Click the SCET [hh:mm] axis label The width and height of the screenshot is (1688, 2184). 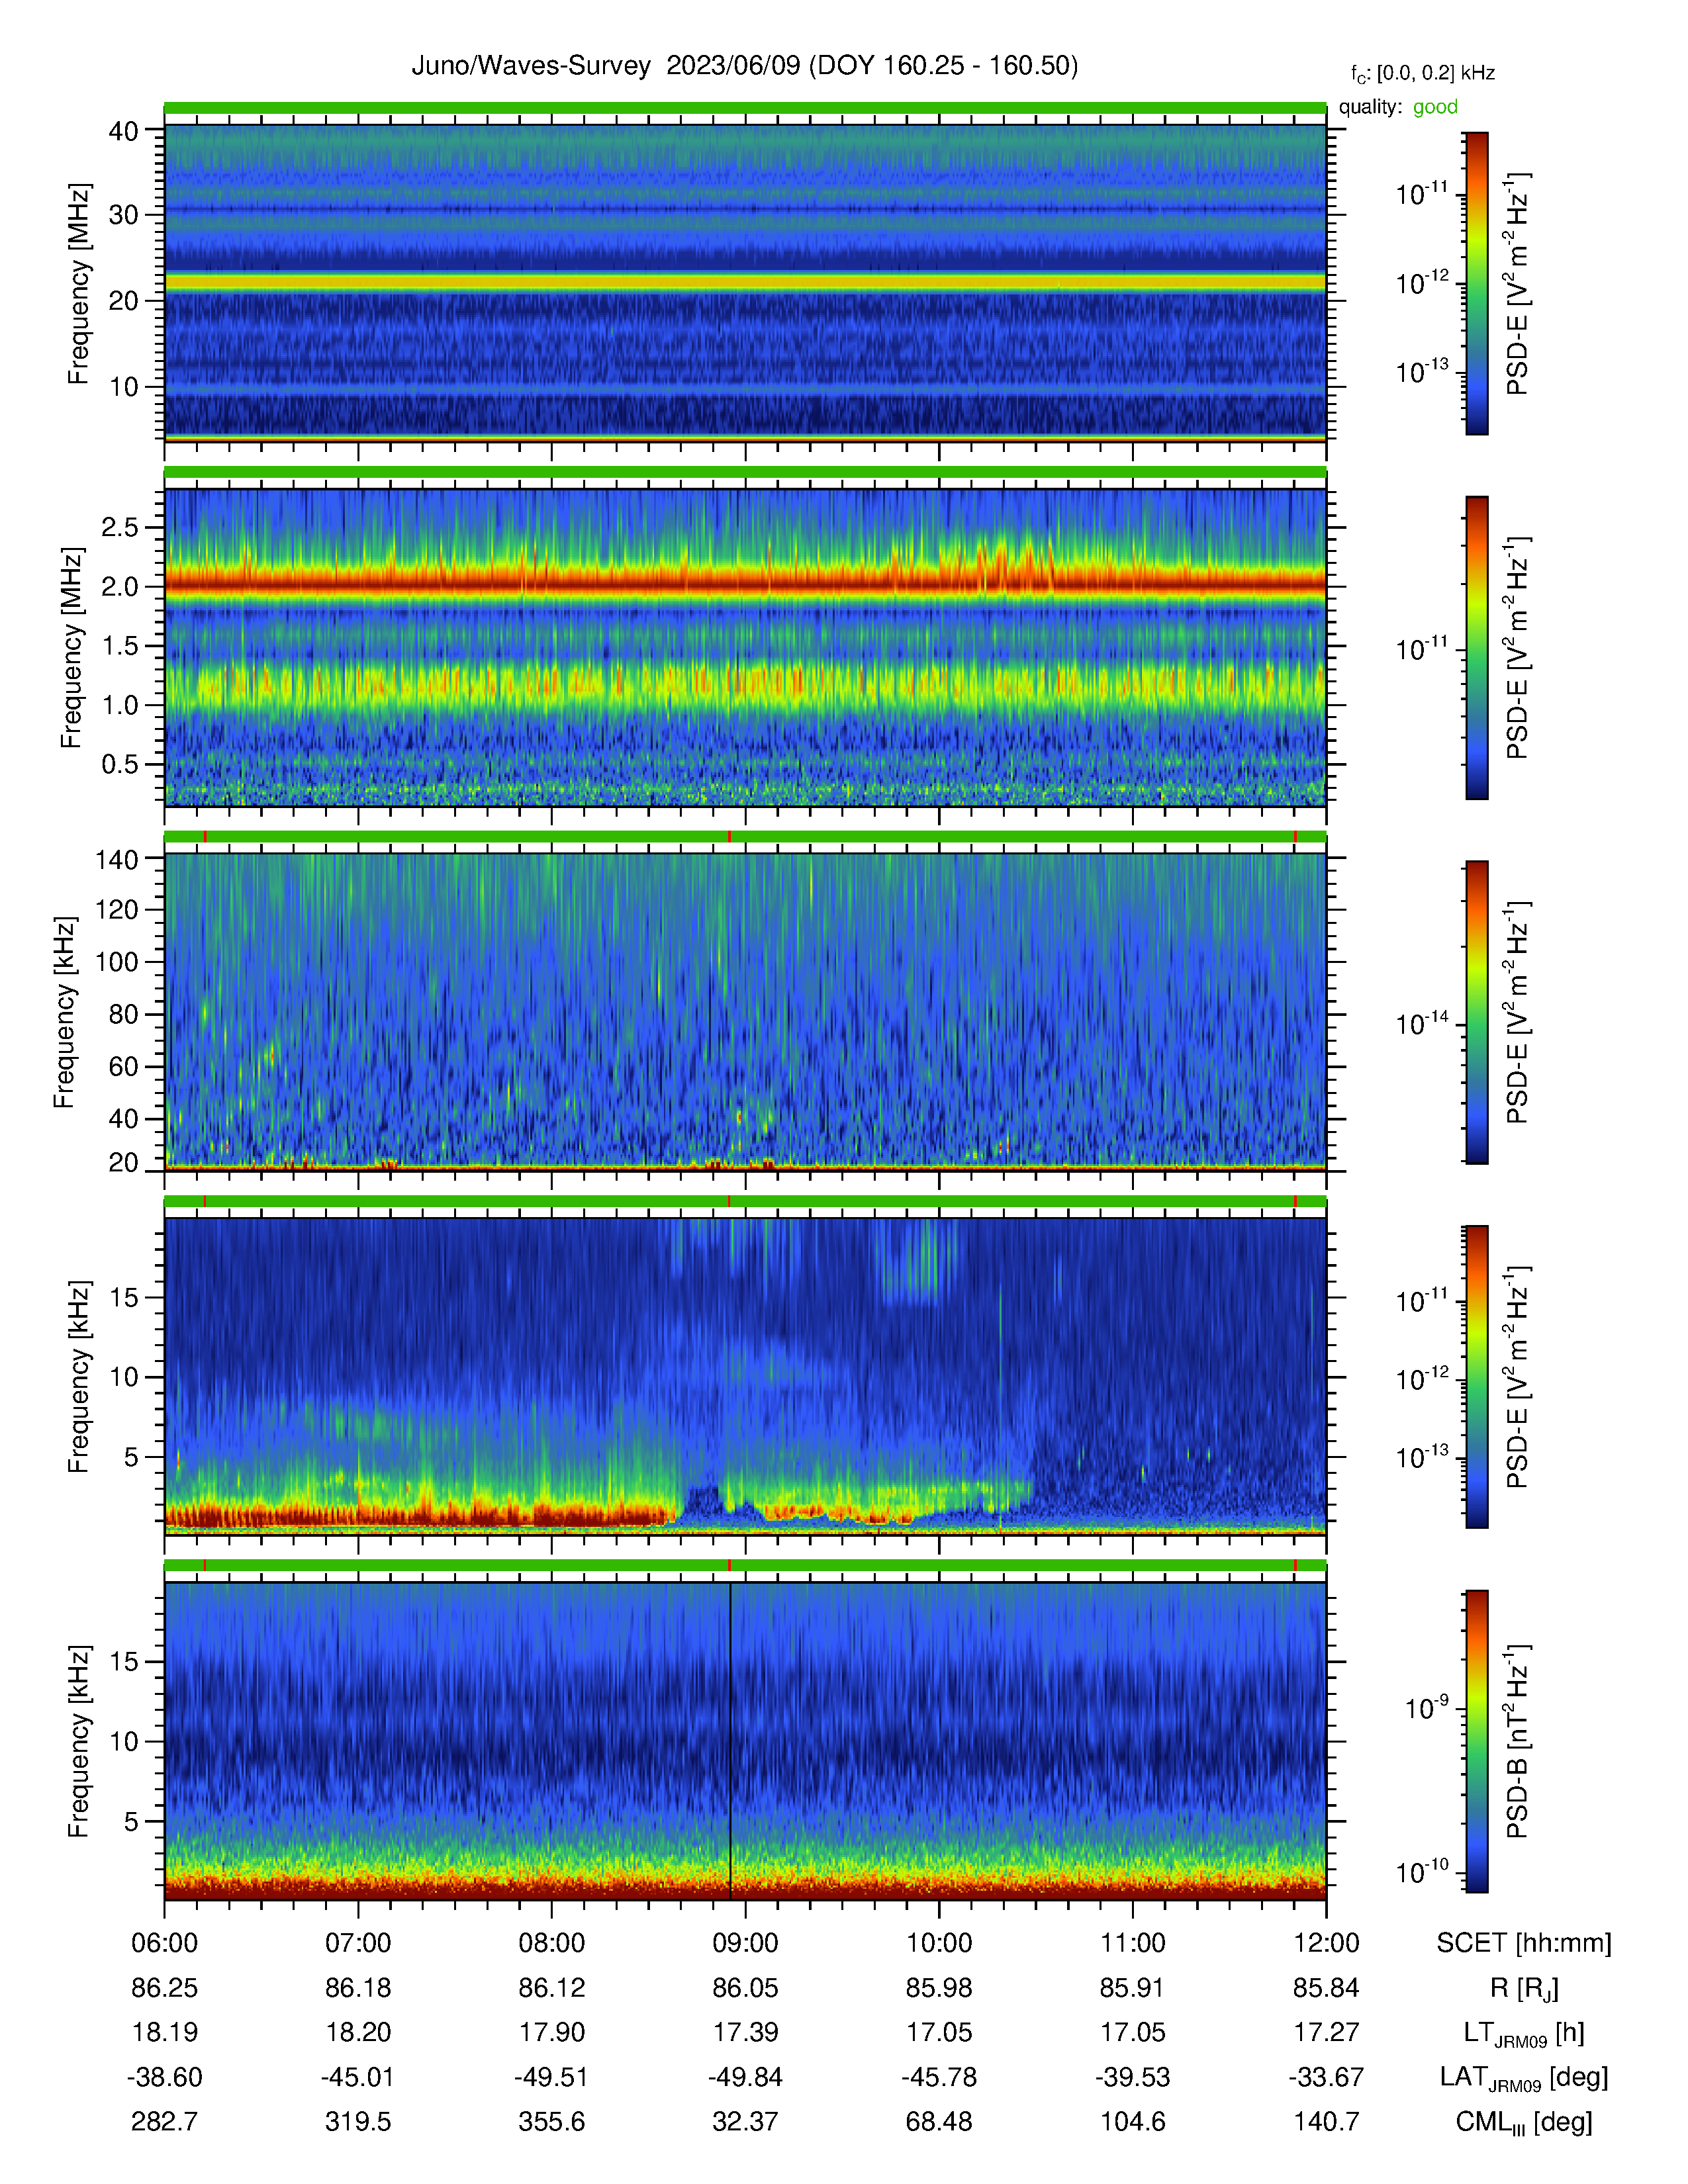click(1524, 1943)
